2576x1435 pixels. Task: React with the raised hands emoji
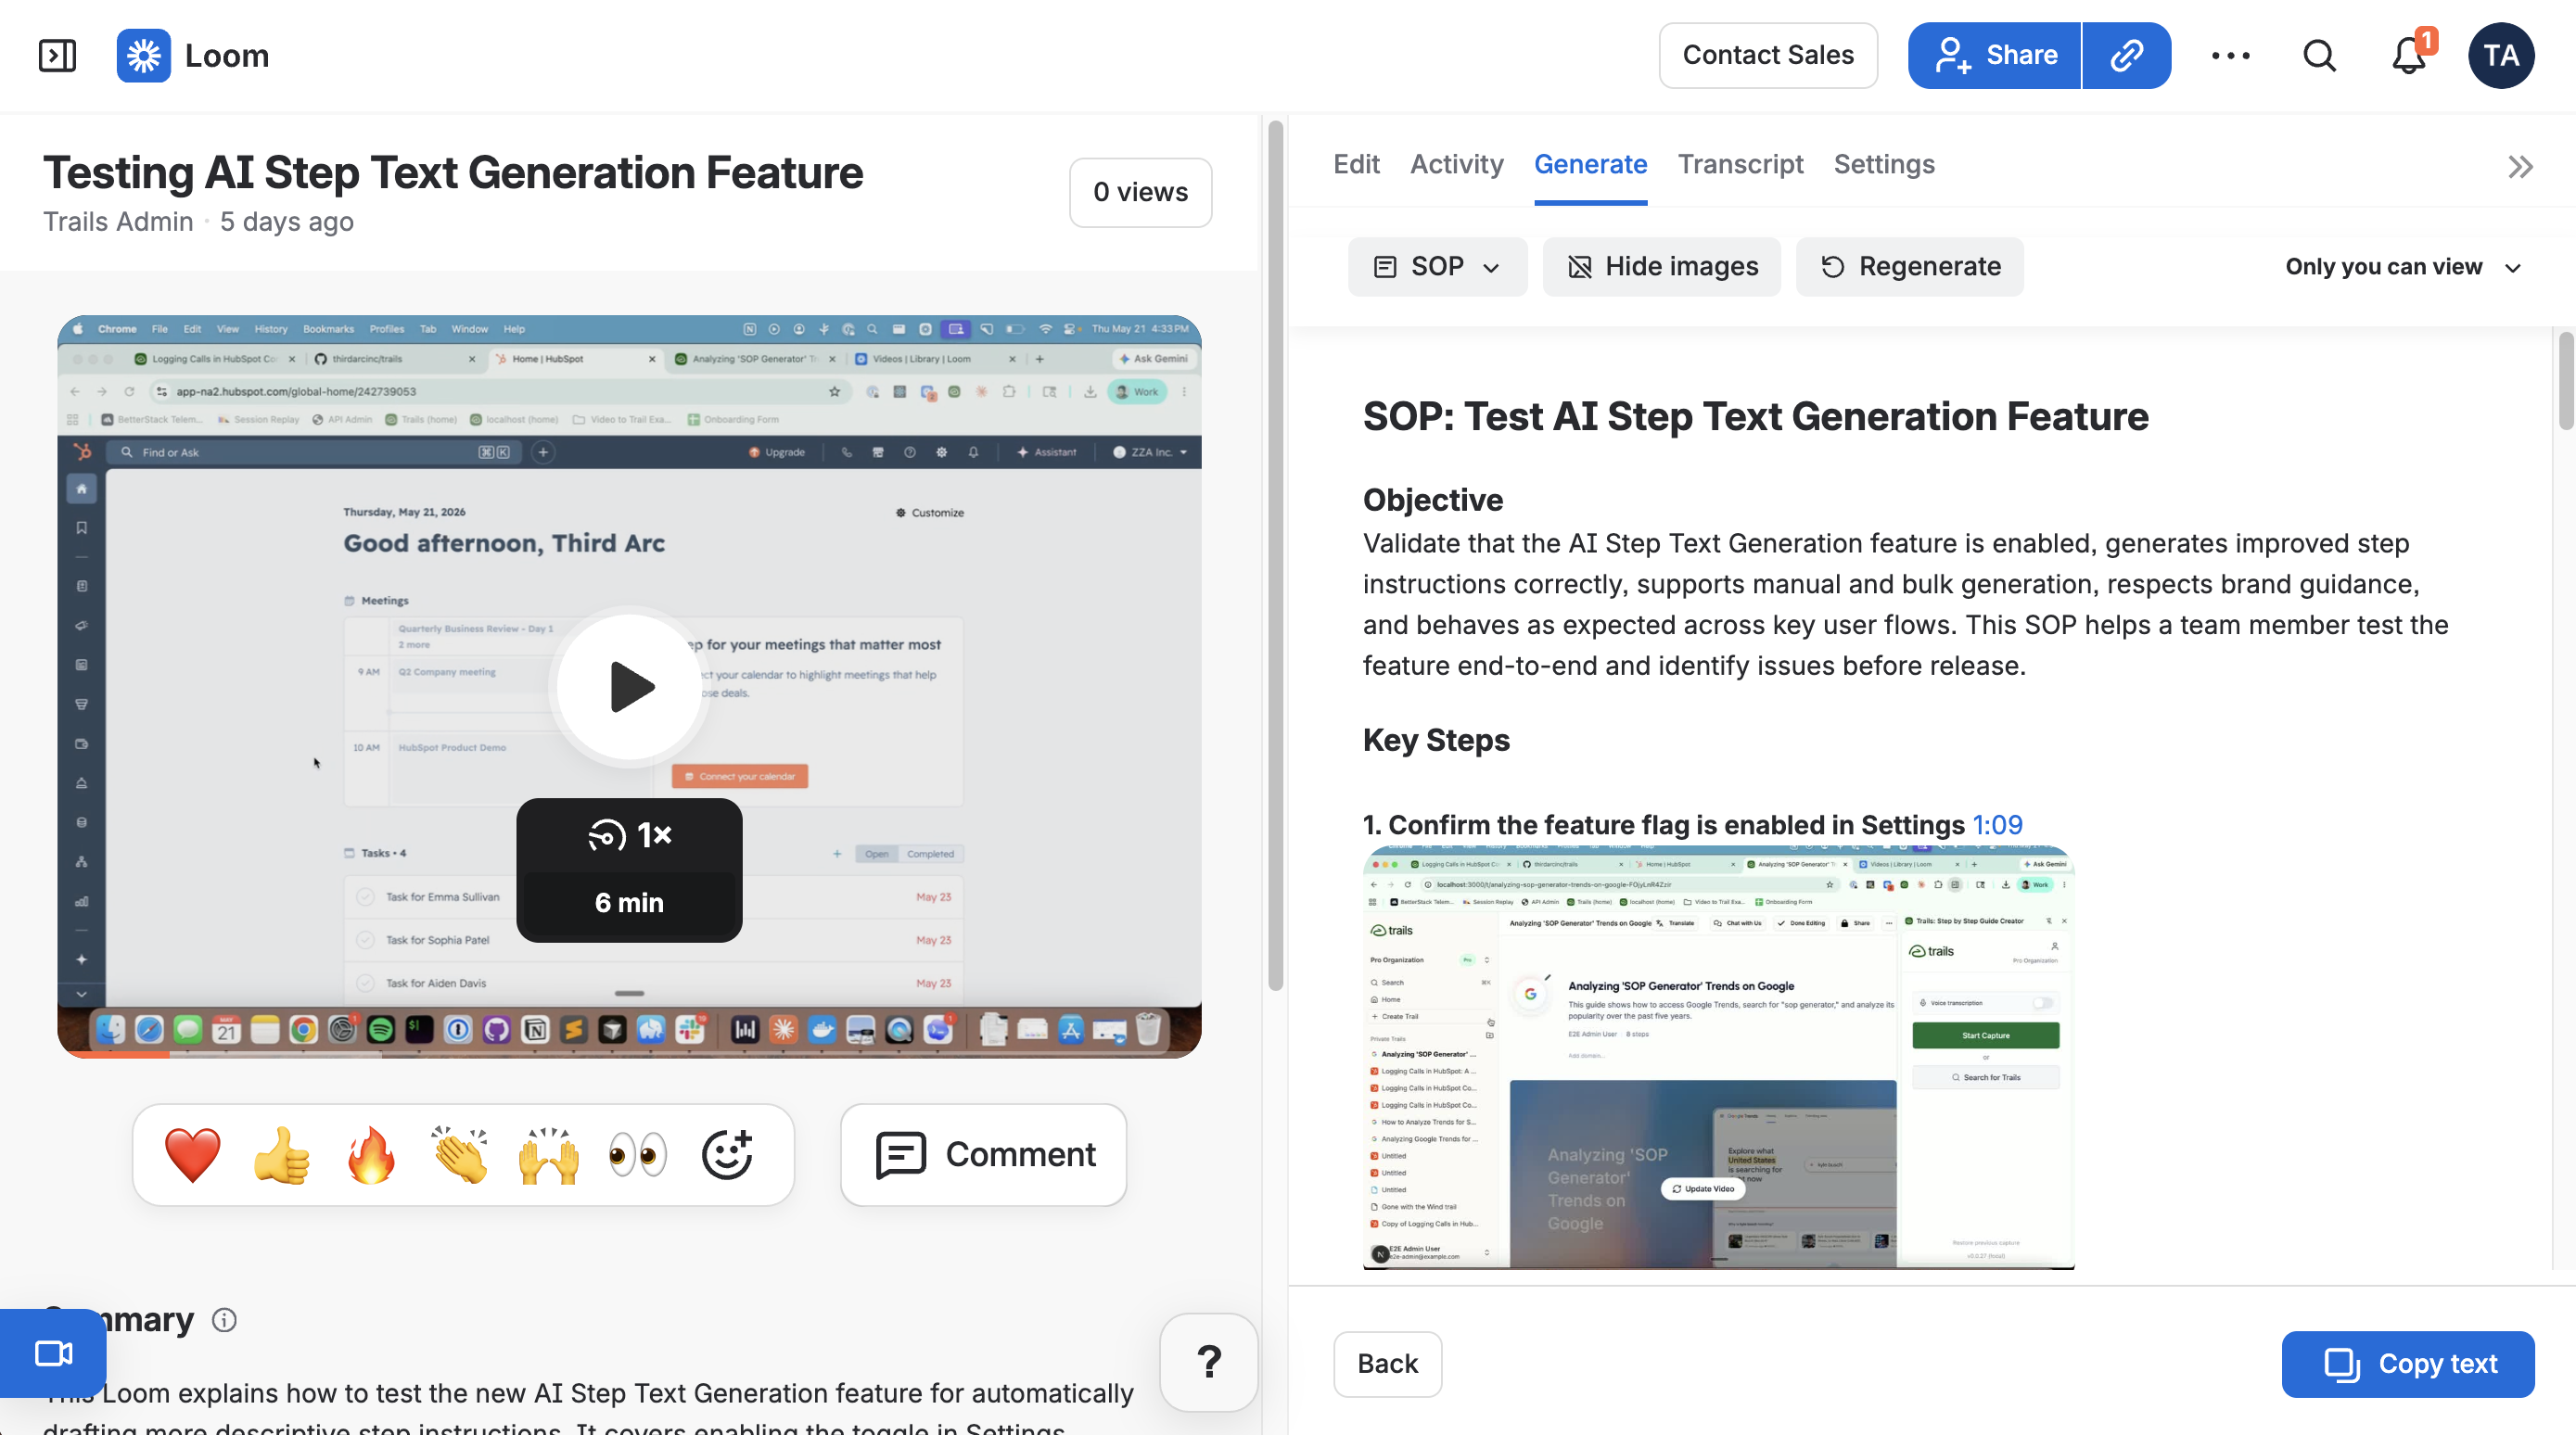[548, 1154]
